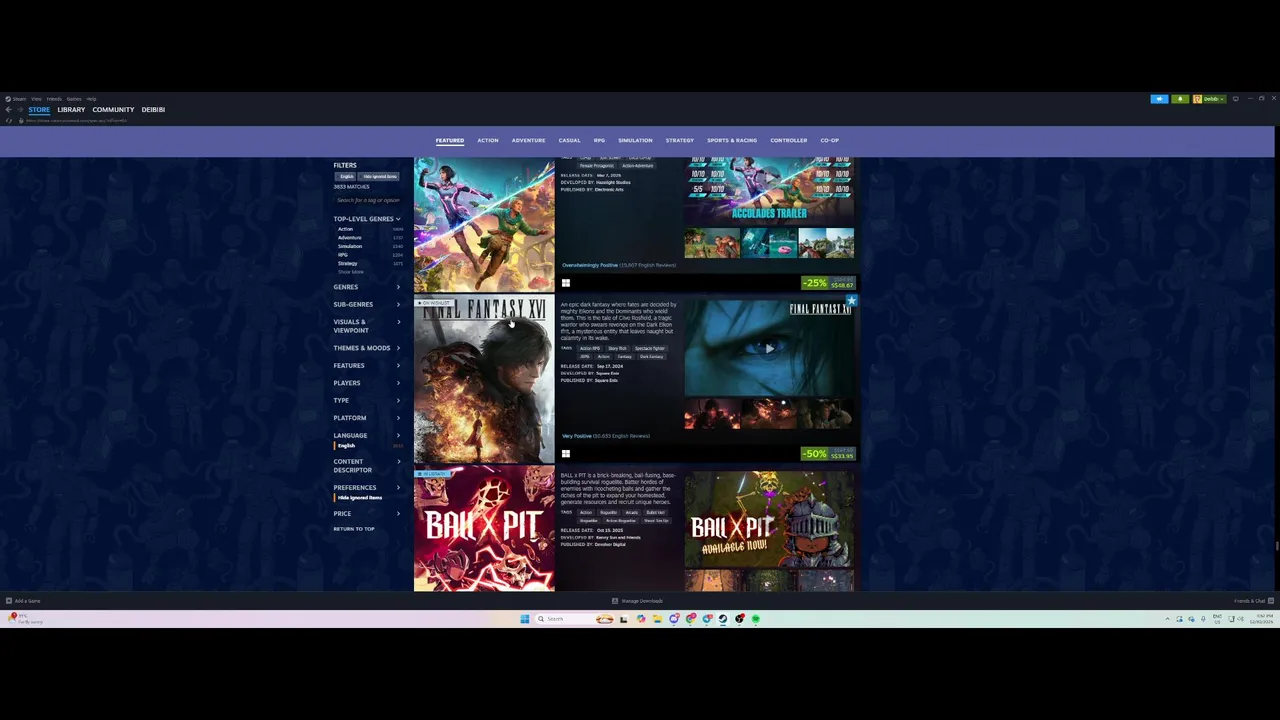Open the Windows Start button
1280x720 pixels.
point(524,619)
